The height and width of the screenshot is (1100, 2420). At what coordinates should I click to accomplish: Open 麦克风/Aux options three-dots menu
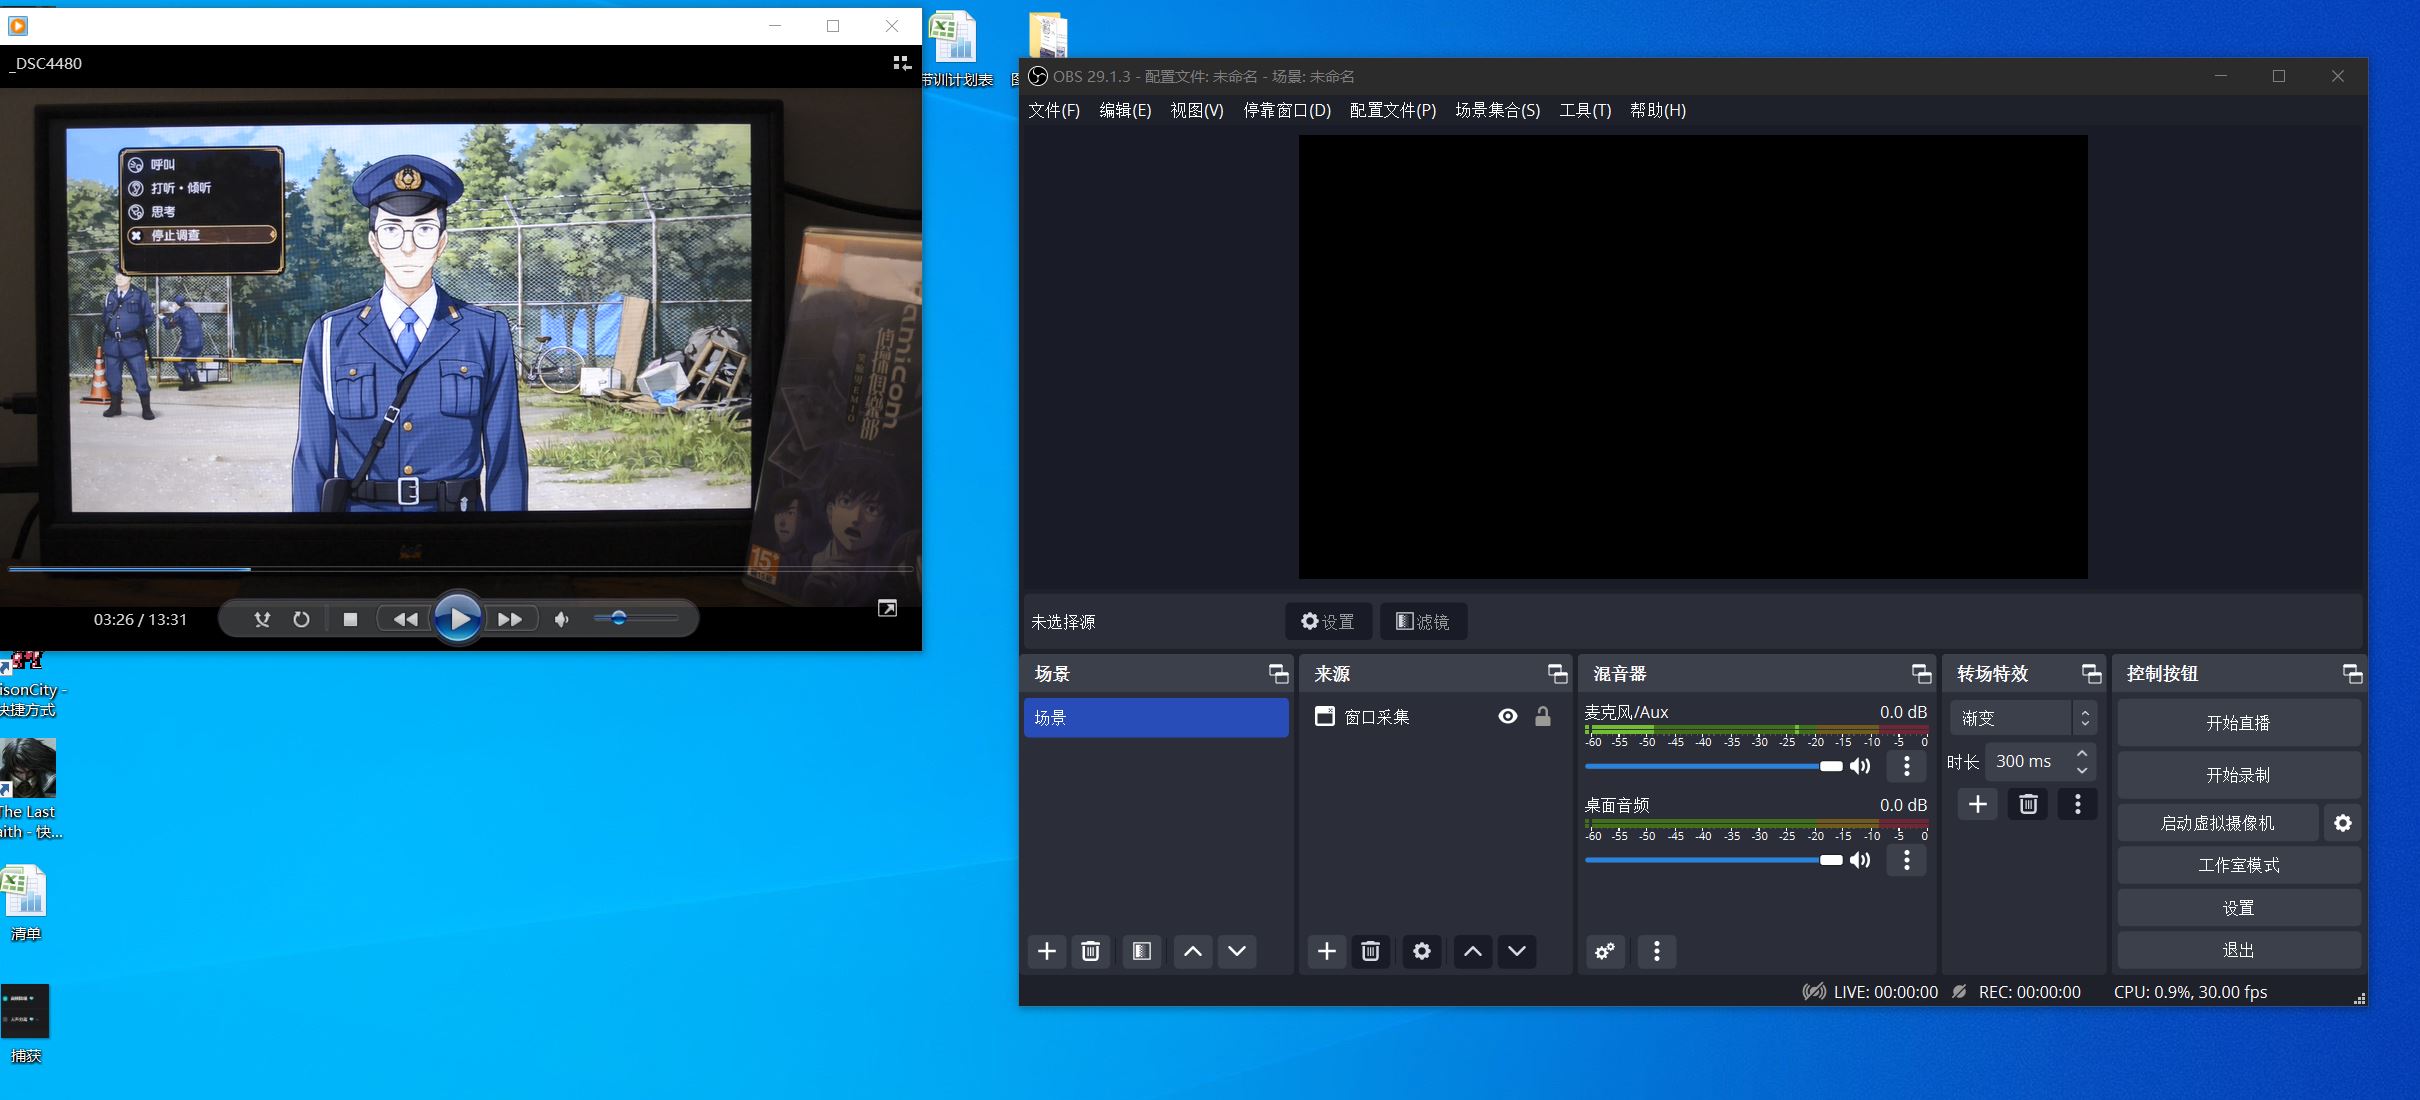(x=1907, y=766)
